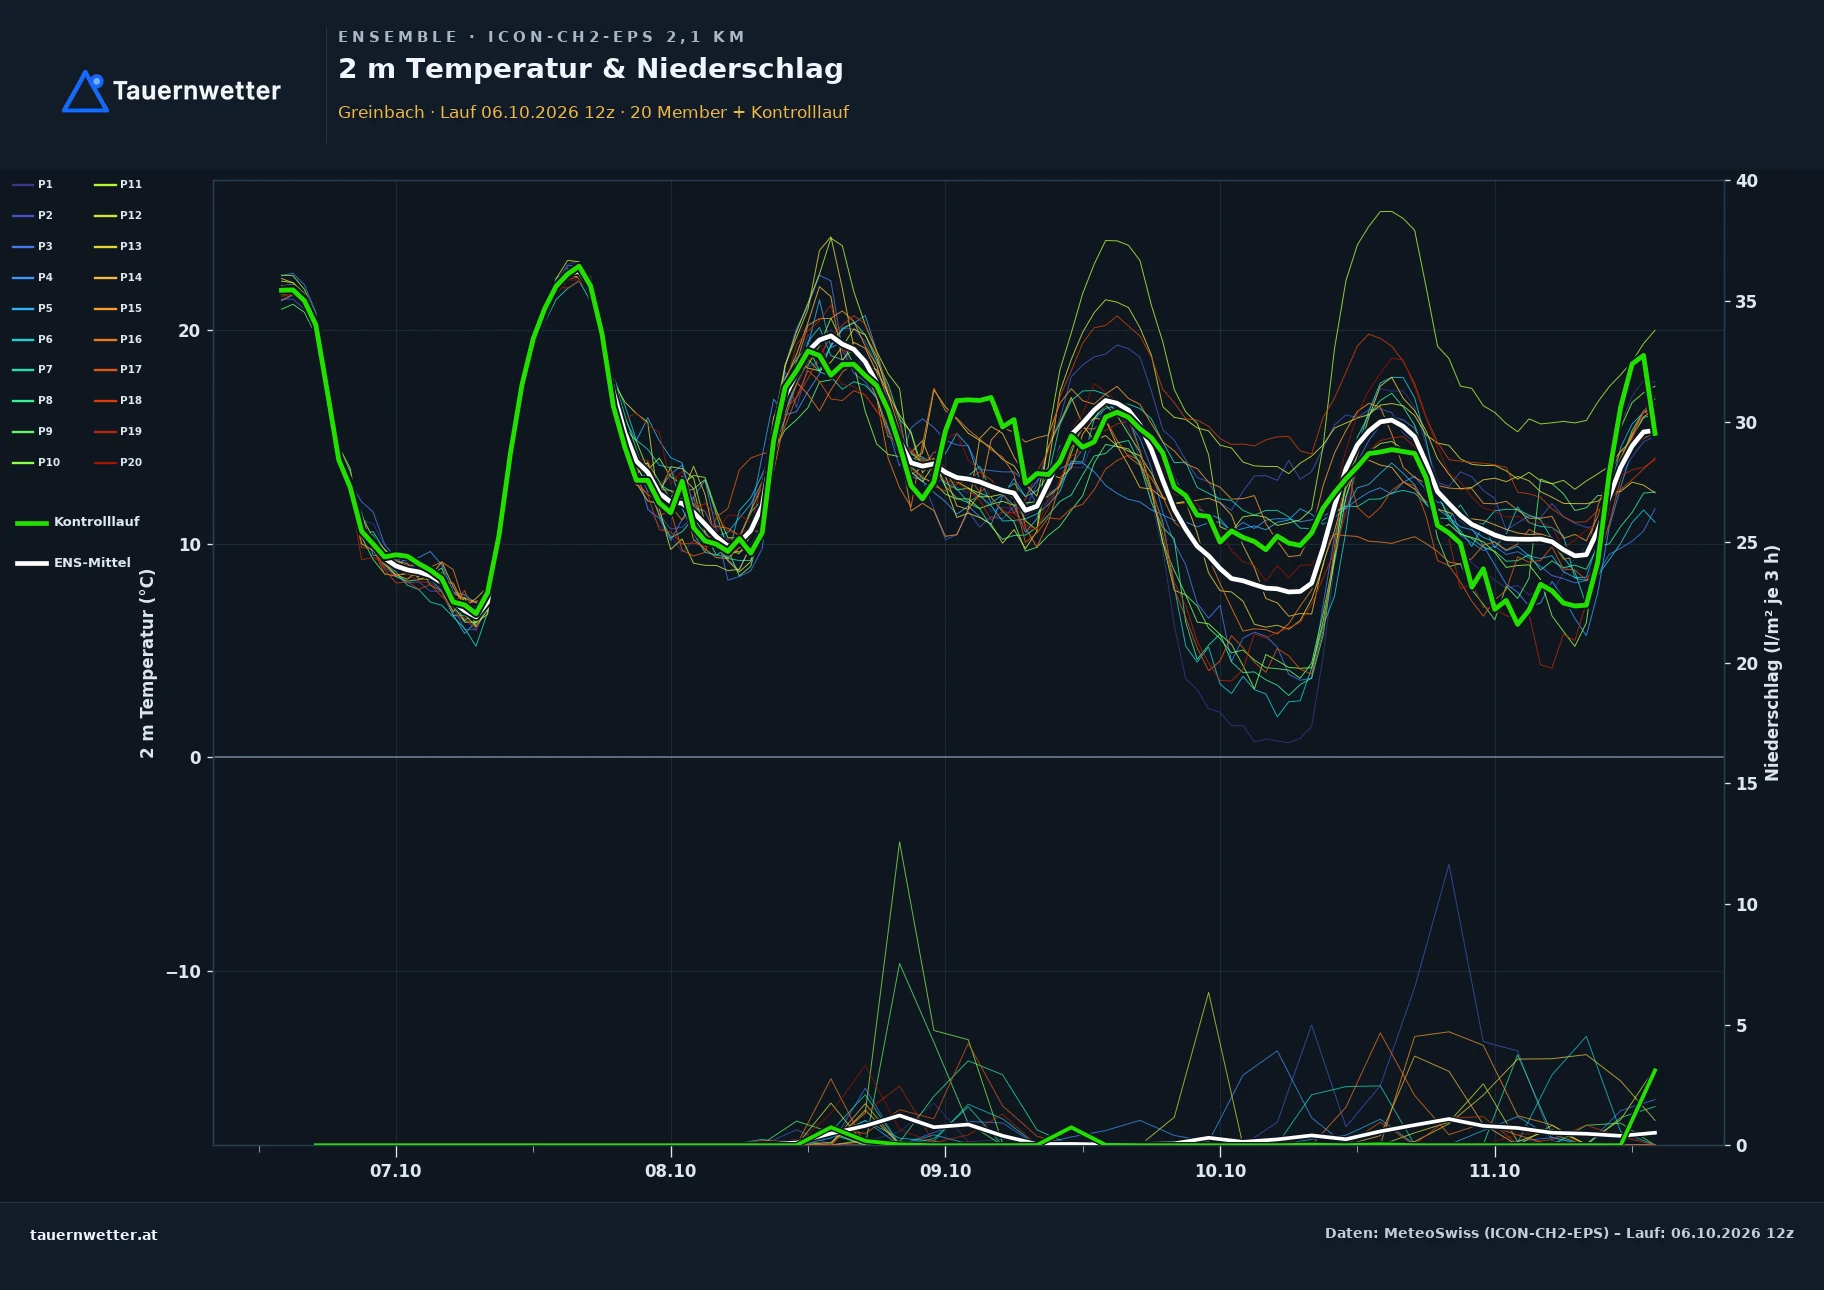Click legend entry P8

(33, 400)
